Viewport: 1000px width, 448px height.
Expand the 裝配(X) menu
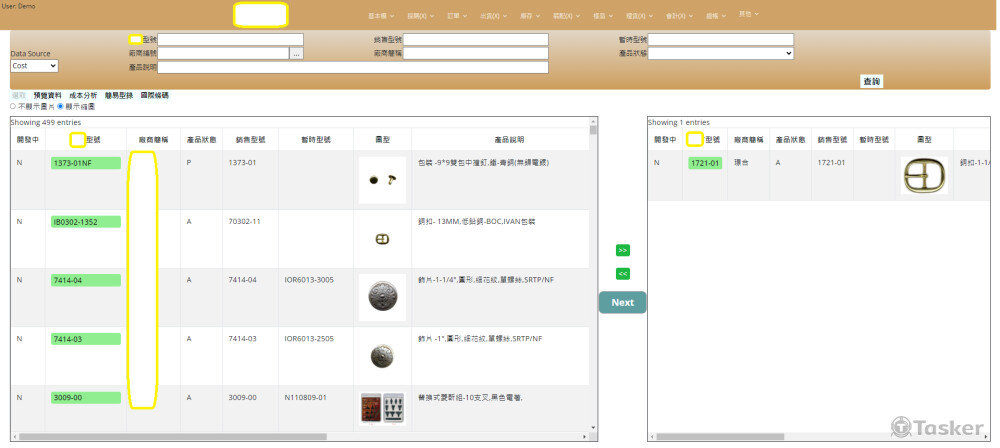click(566, 16)
